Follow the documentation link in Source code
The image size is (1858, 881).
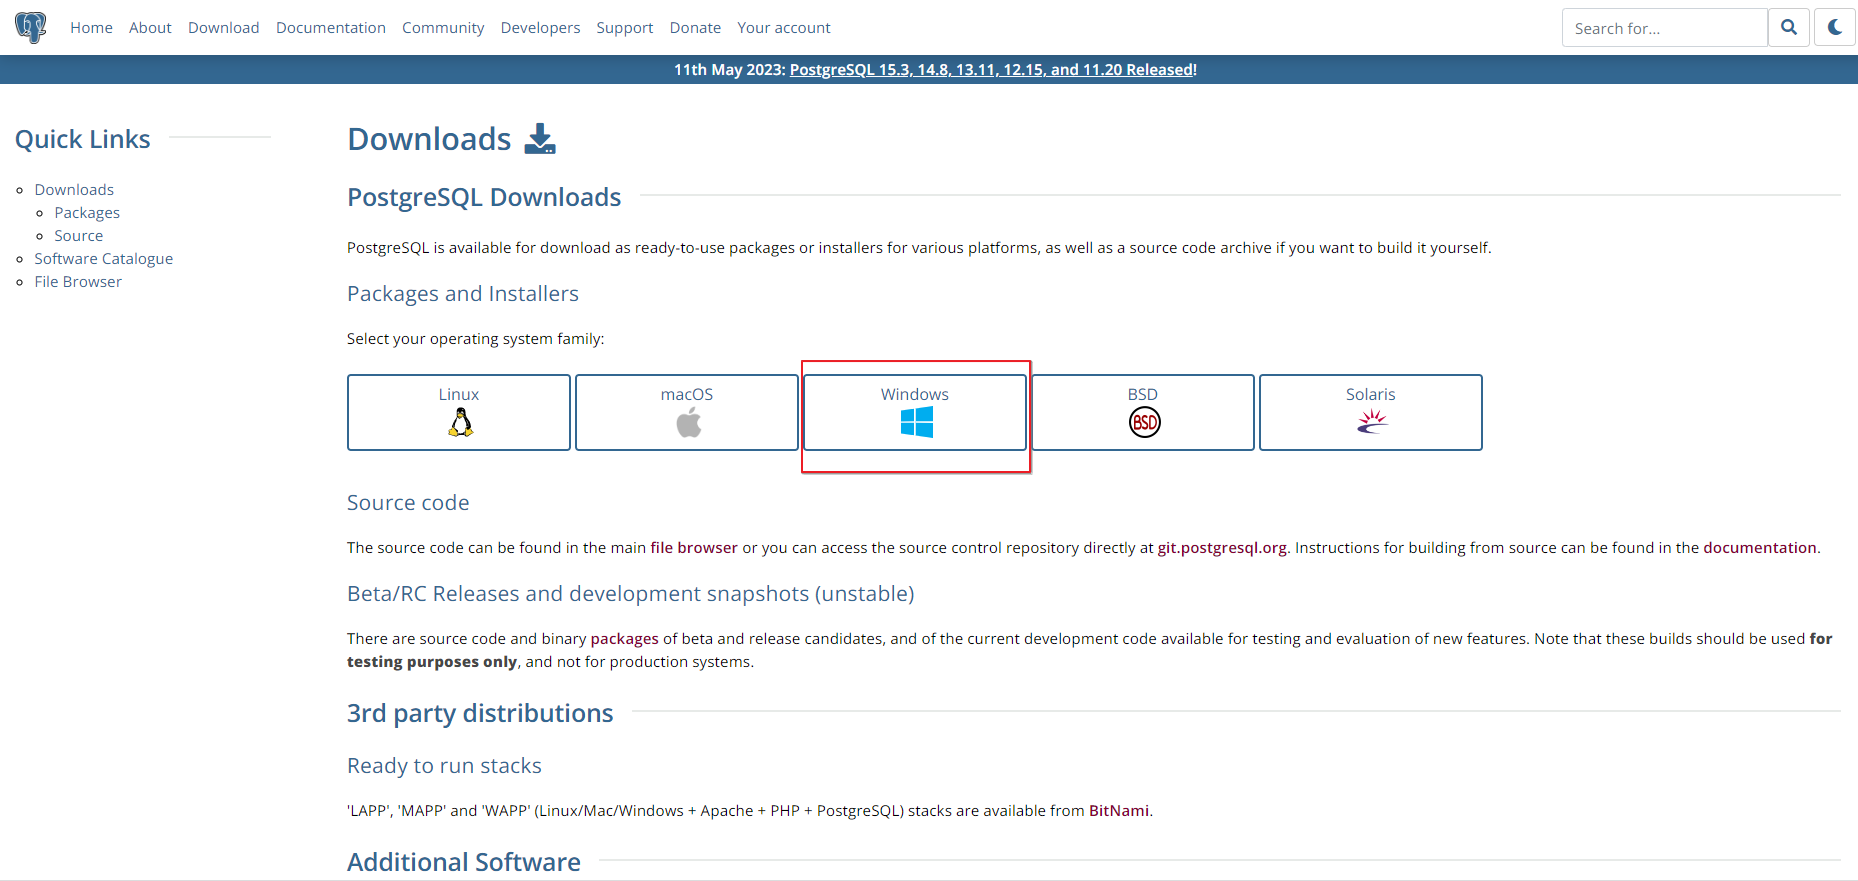pos(1760,548)
